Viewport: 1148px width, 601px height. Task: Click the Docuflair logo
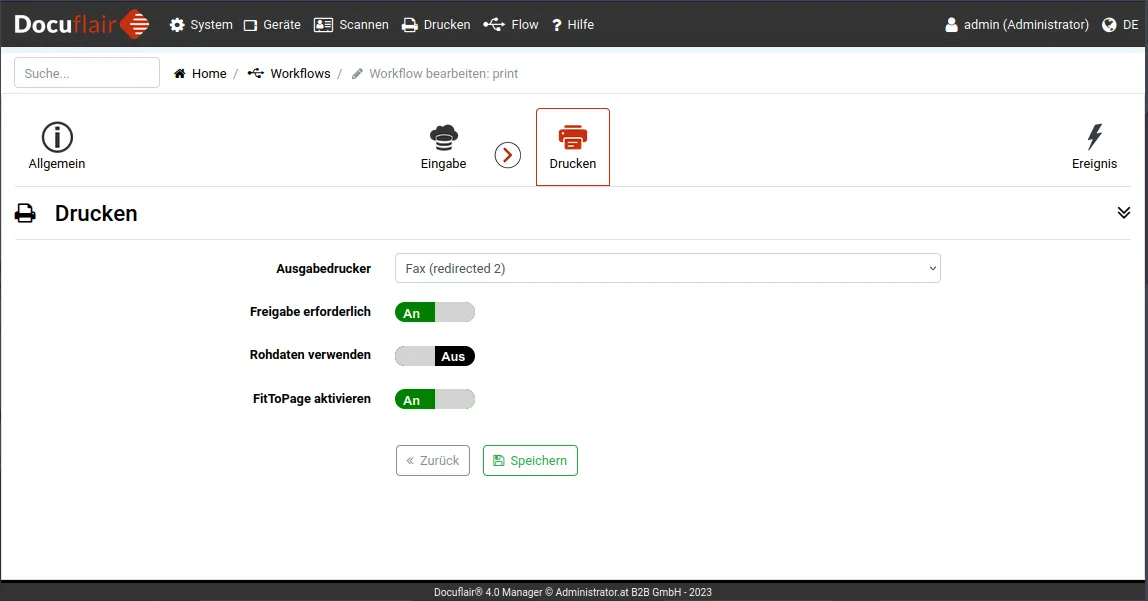coord(81,24)
